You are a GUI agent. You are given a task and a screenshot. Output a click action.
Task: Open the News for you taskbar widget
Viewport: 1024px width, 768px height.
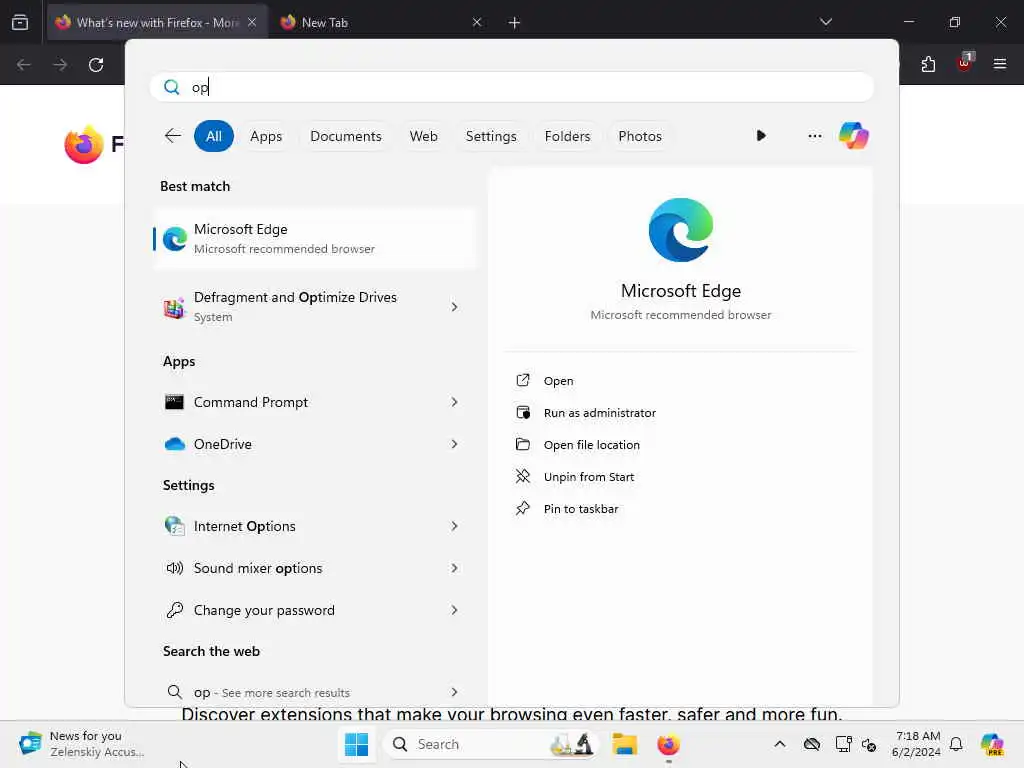point(82,744)
